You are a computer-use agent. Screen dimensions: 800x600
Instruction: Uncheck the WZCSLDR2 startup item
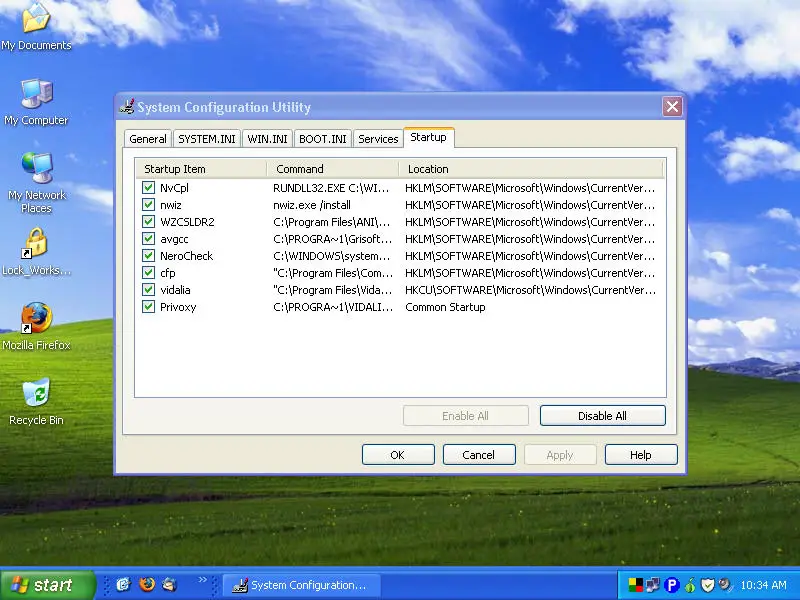(148, 221)
